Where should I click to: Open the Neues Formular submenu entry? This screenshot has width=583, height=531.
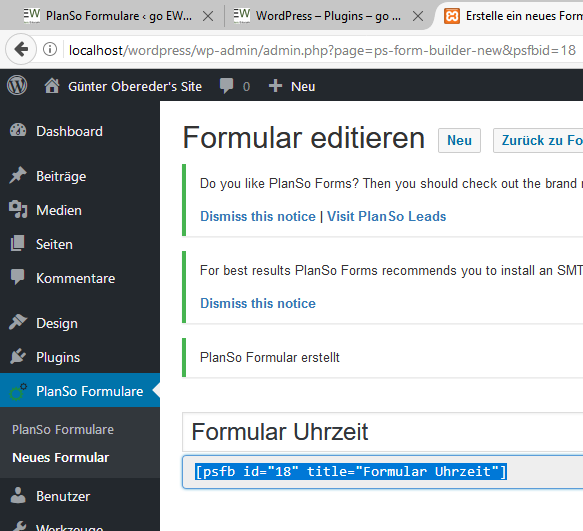tap(61, 457)
